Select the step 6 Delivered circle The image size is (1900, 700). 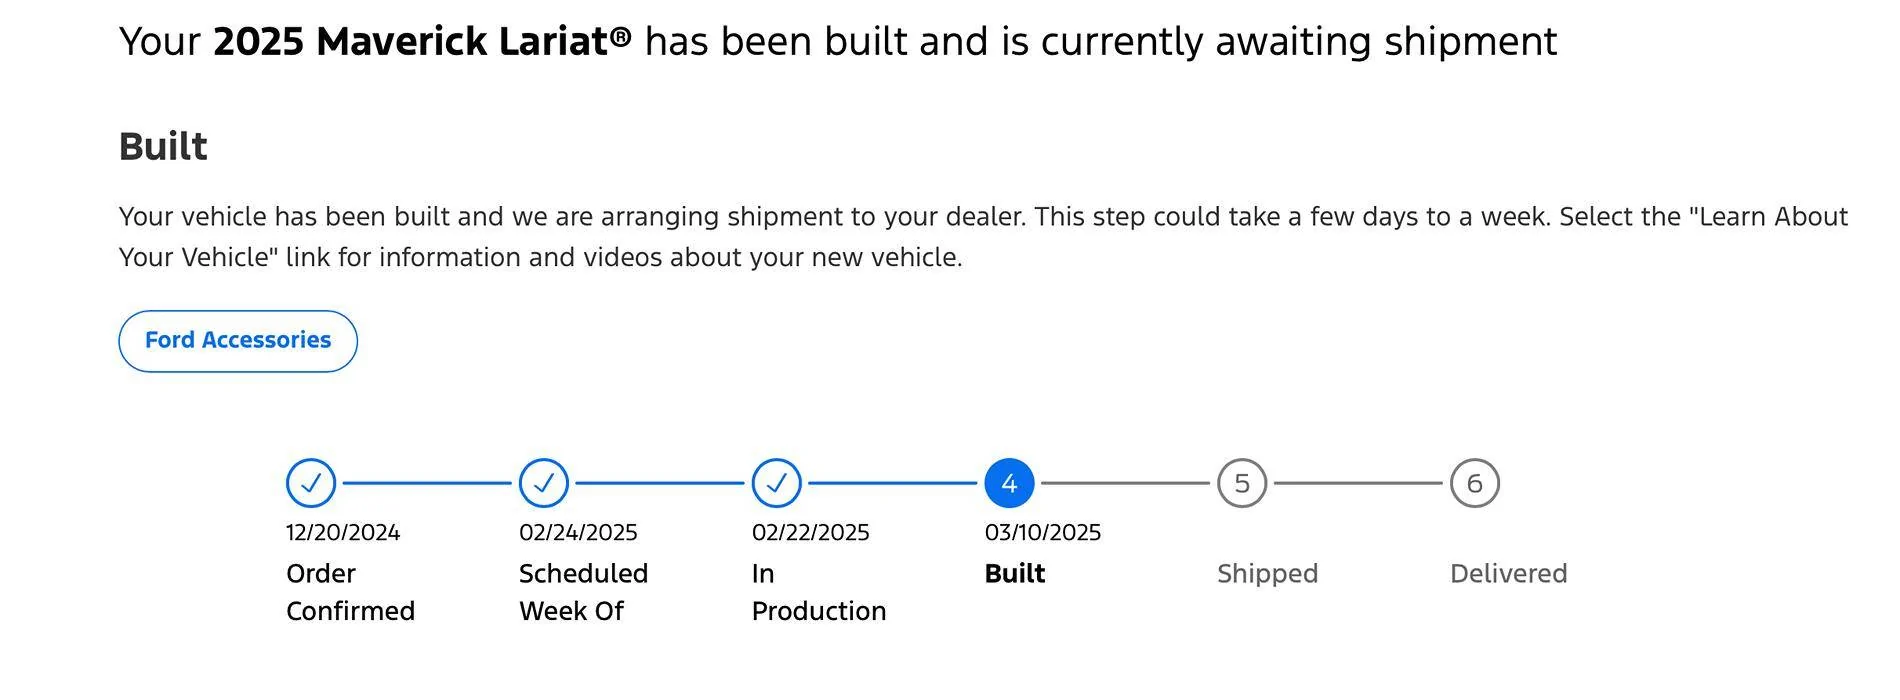[x=1475, y=484]
